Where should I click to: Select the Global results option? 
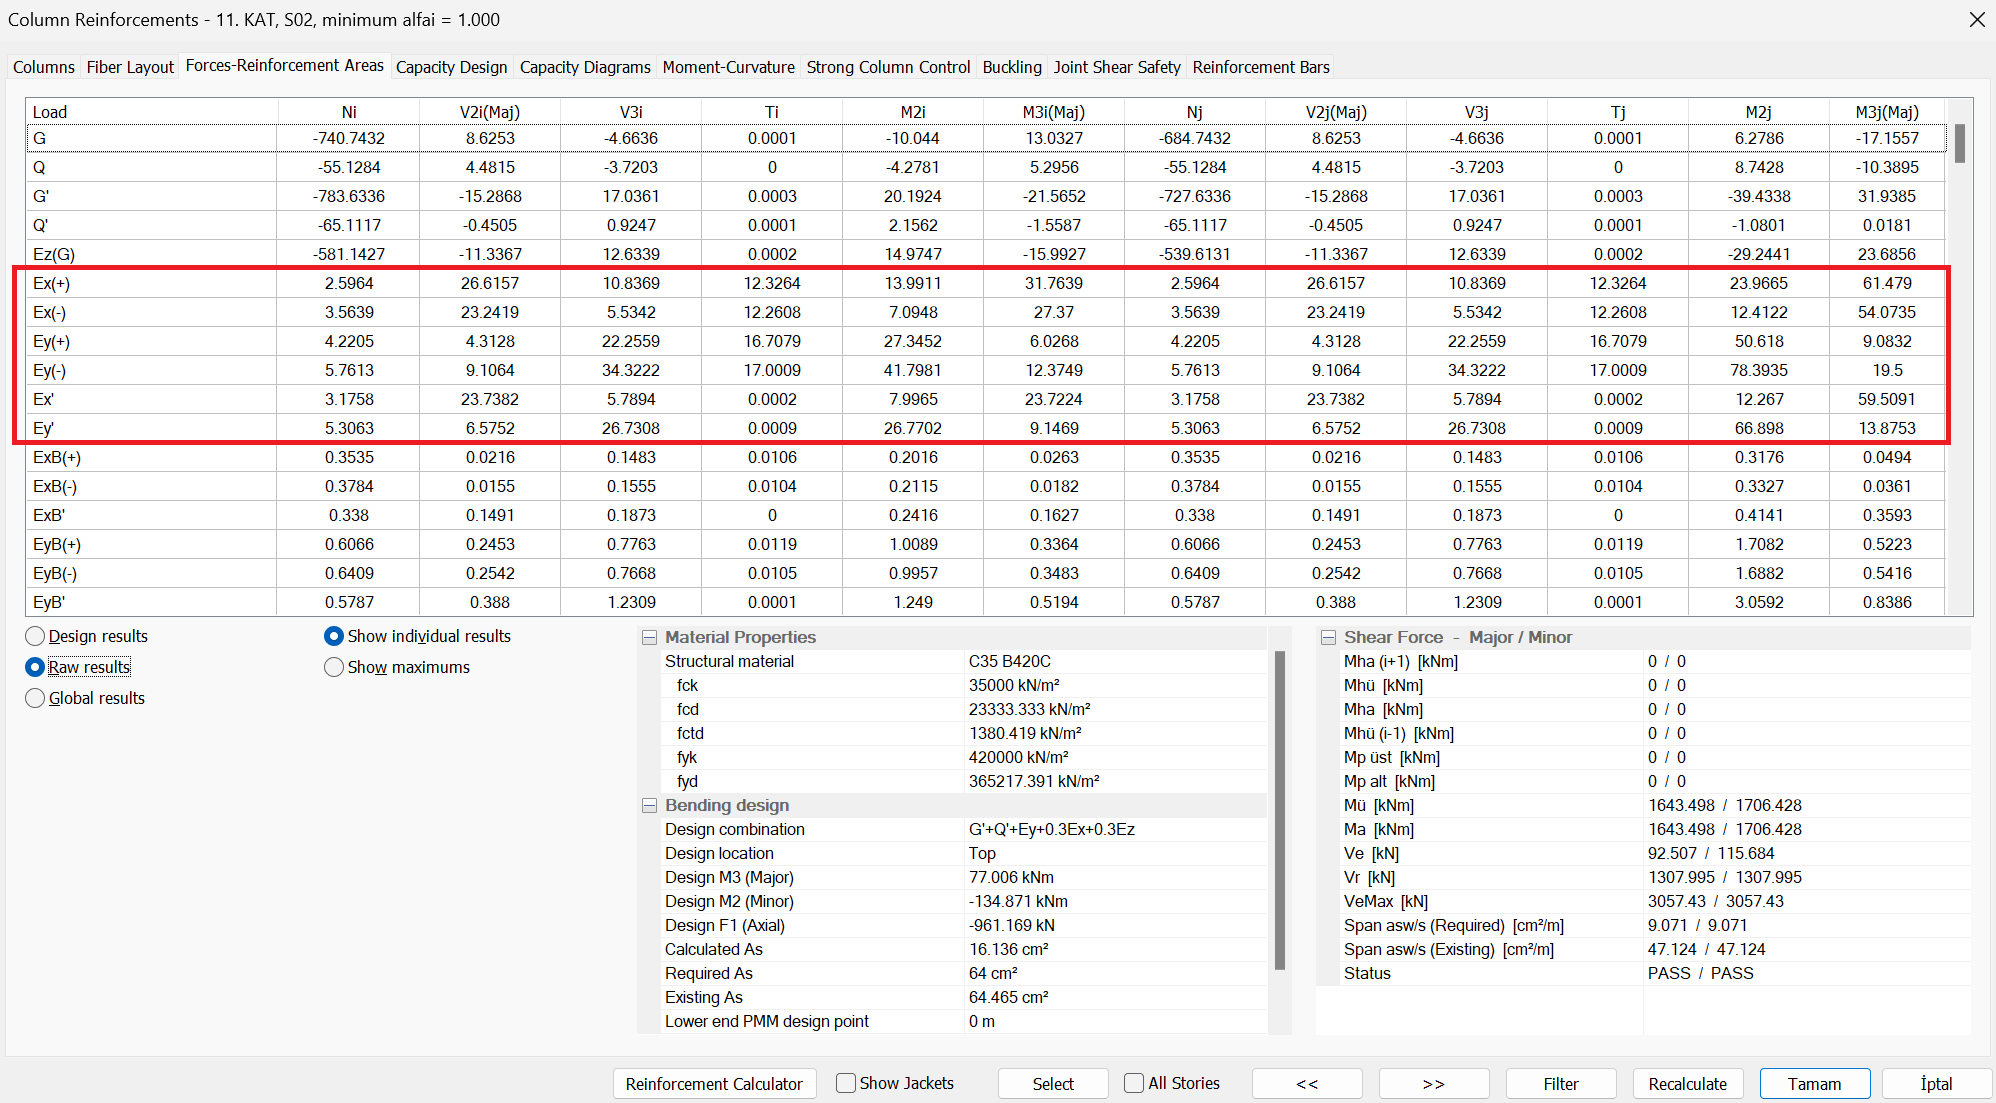36,699
